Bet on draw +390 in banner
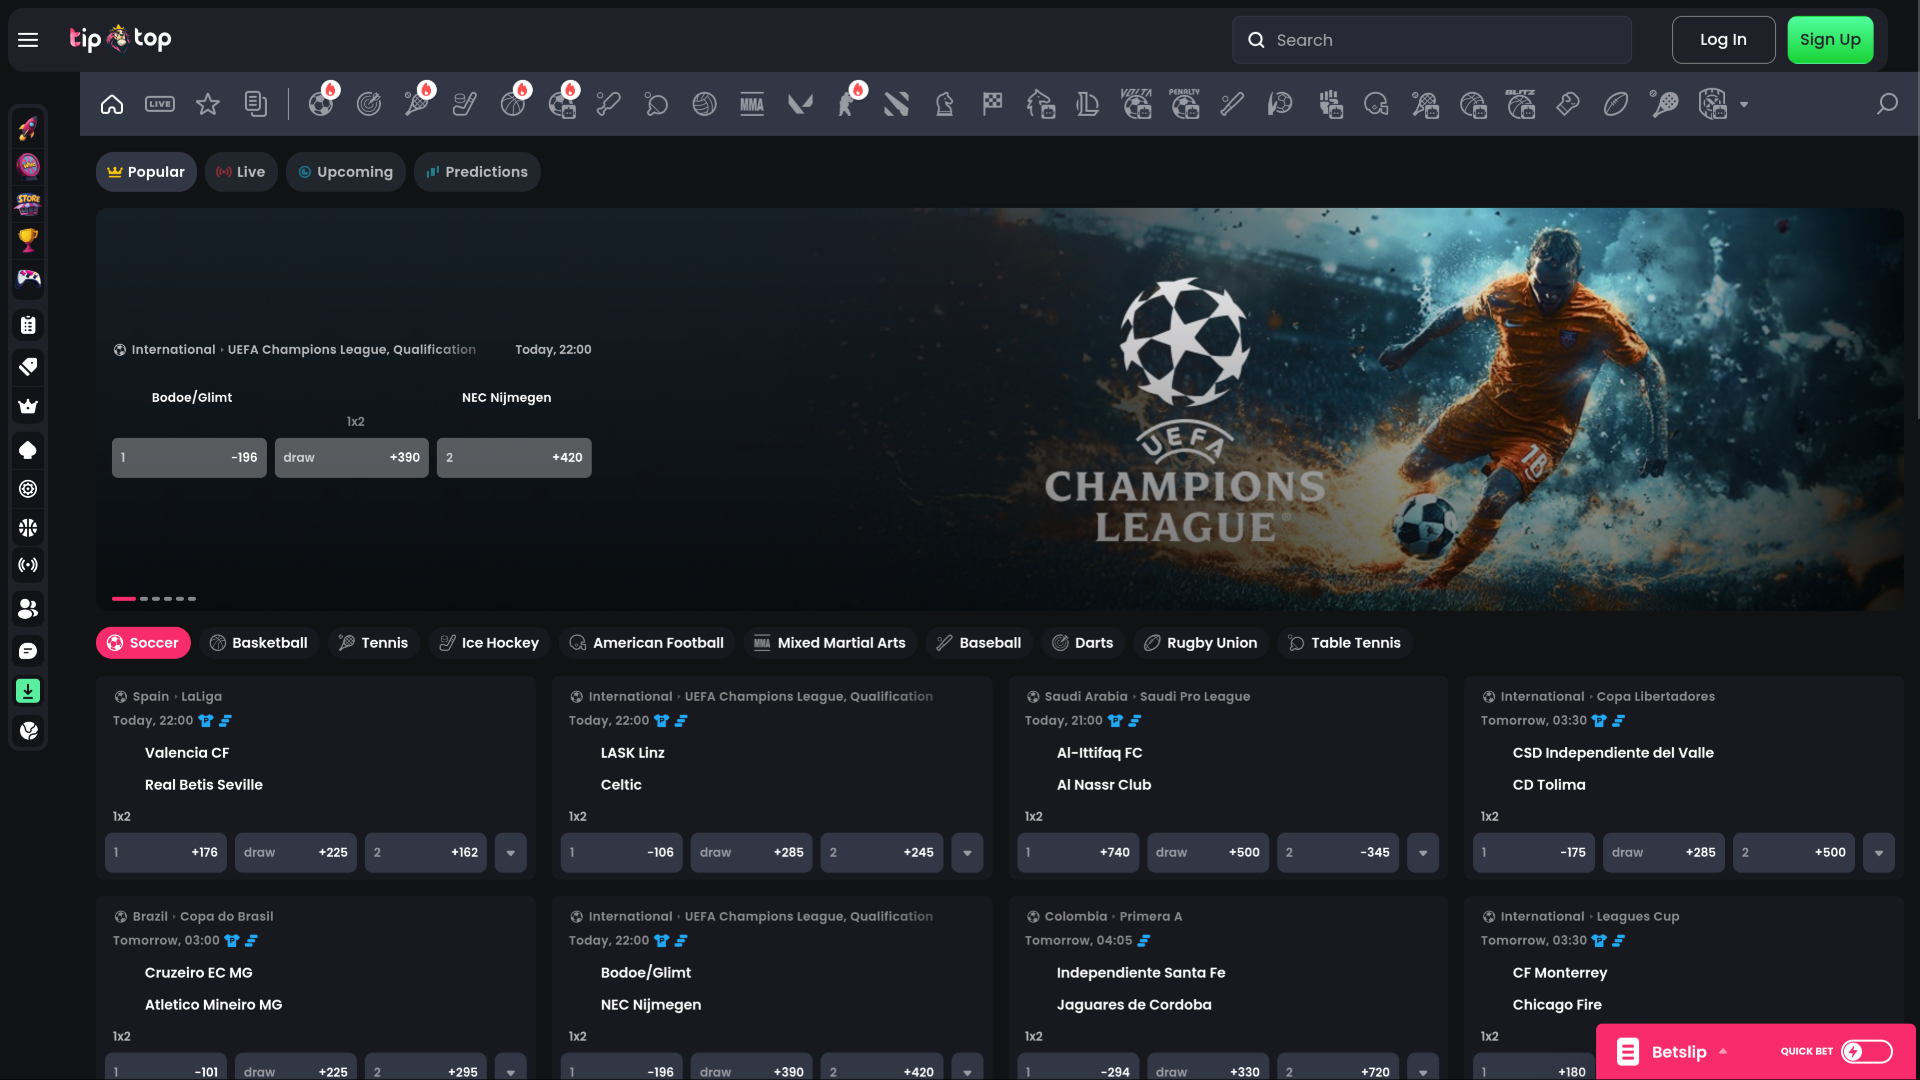 coord(351,458)
